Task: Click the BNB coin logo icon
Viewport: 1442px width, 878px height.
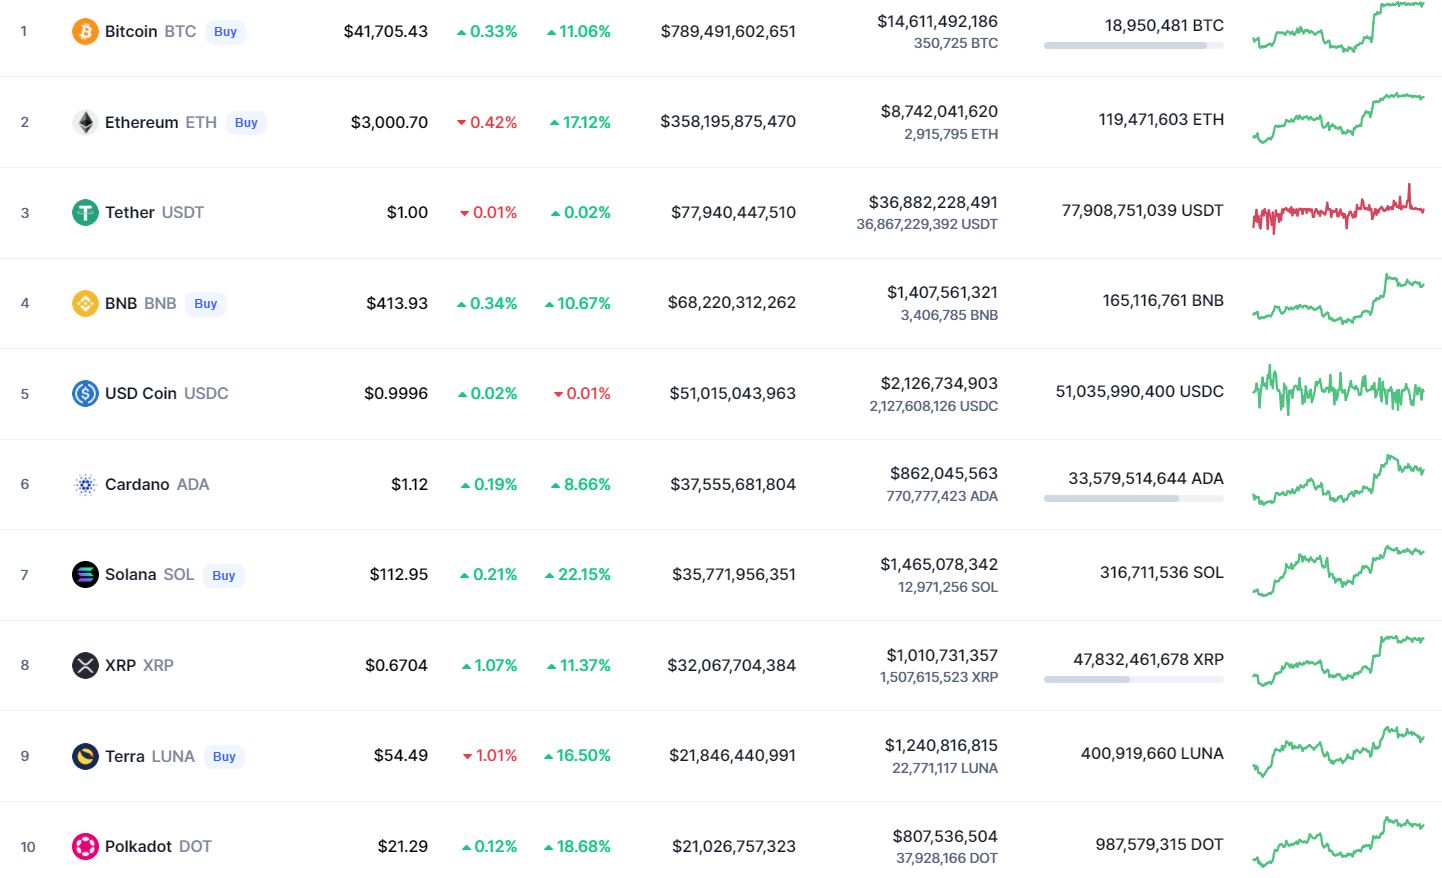Action: (85, 303)
